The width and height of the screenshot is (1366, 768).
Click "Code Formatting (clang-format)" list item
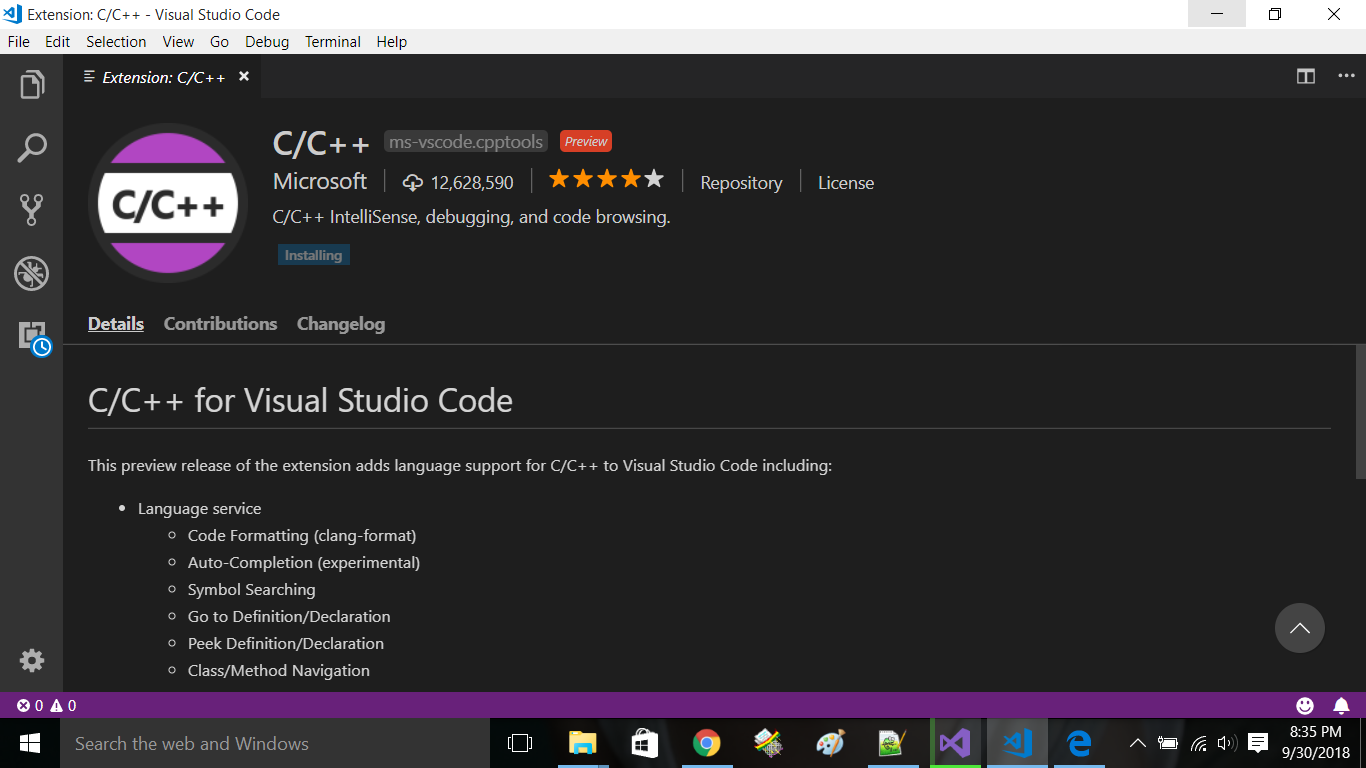(302, 536)
